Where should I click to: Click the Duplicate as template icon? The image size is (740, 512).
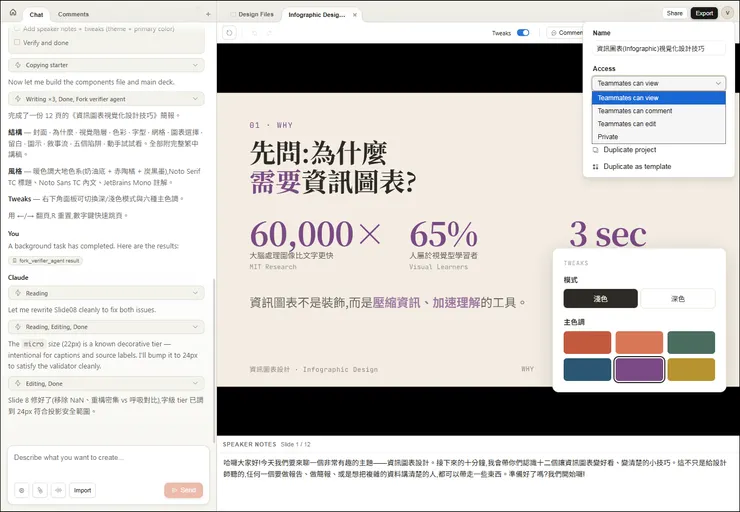point(596,167)
